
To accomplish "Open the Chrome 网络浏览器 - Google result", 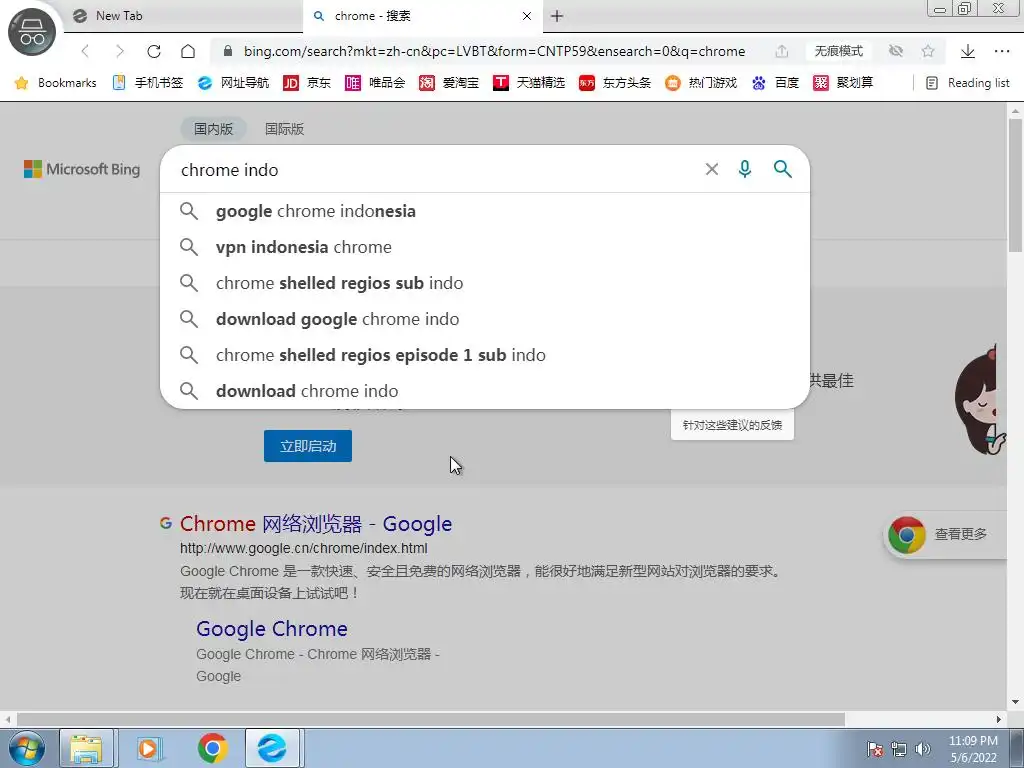I will pyautogui.click(x=316, y=524).
